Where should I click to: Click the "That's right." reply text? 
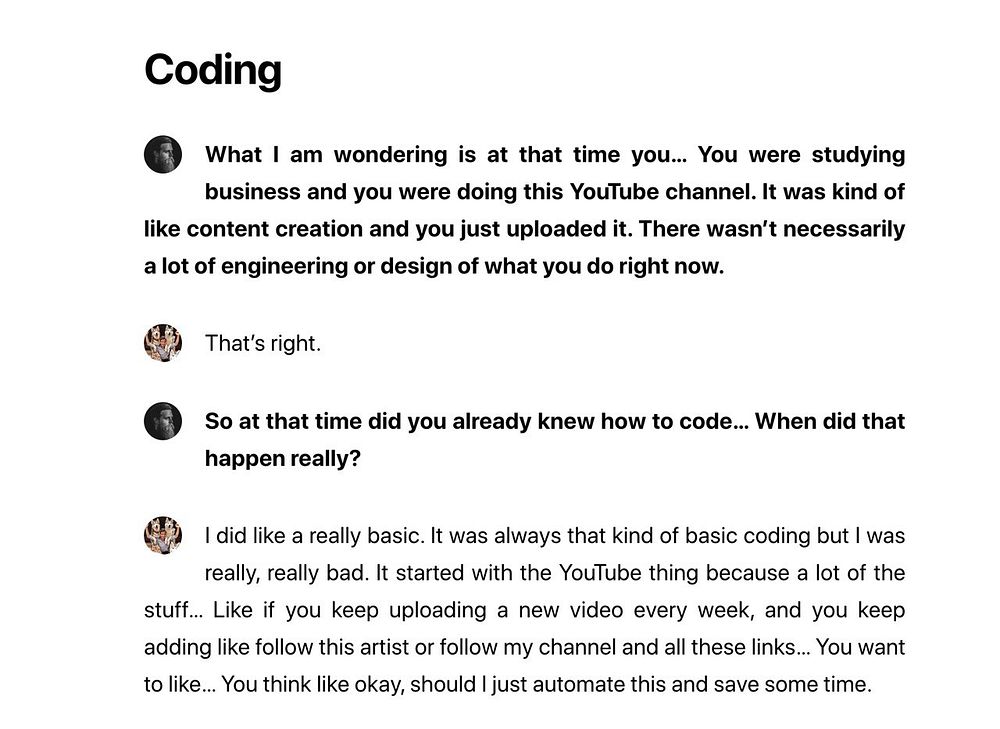coord(263,344)
